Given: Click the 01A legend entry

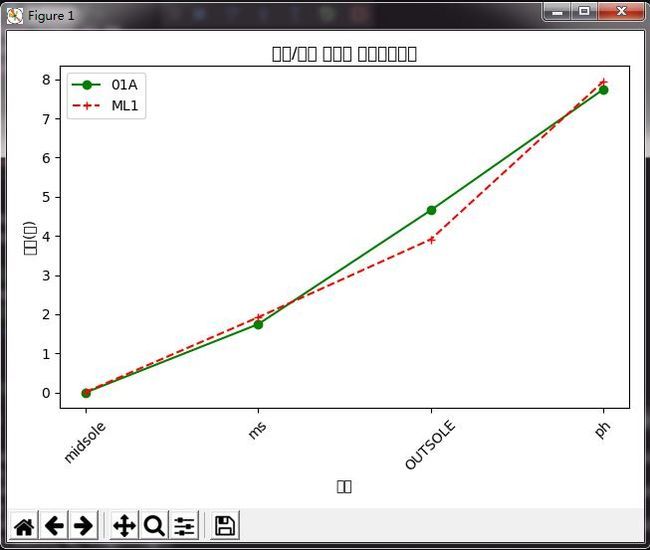Looking at the screenshot, I should [104, 85].
